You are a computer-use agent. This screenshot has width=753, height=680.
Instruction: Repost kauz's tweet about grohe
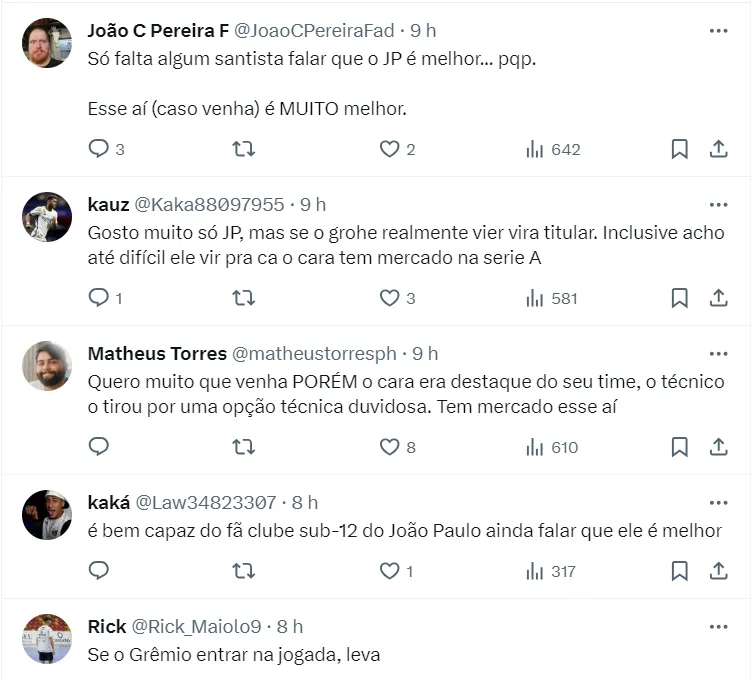(x=243, y=298)
